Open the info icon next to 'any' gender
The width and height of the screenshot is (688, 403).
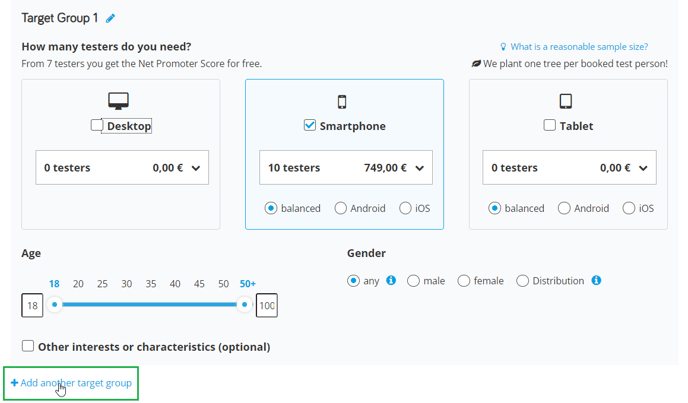(391, 280)
